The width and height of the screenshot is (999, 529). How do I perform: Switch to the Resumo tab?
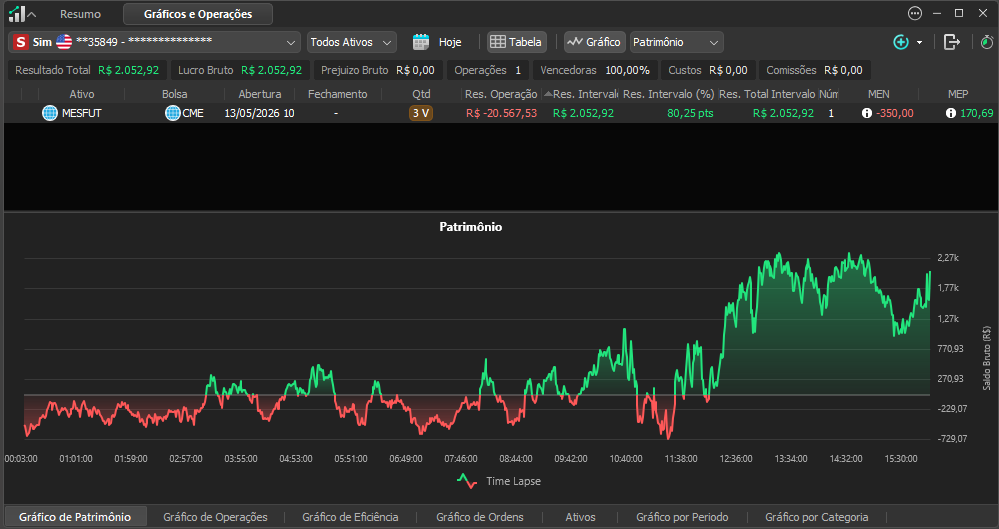pos(80,14)
